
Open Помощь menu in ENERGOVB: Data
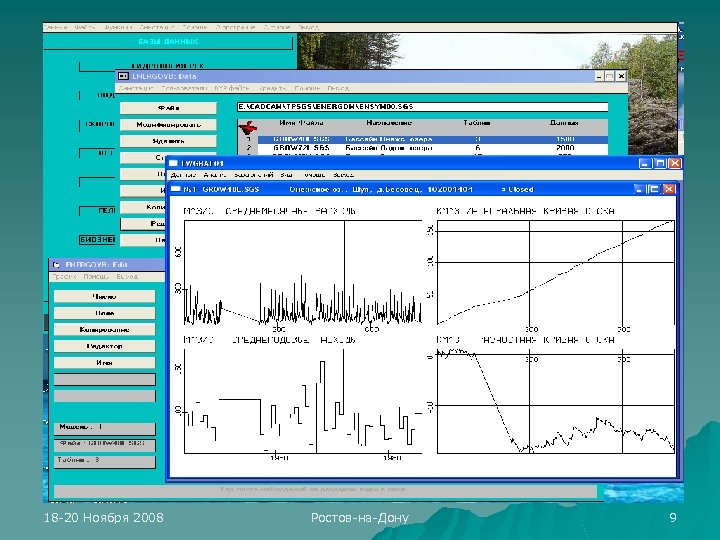[x=307, y=88]
